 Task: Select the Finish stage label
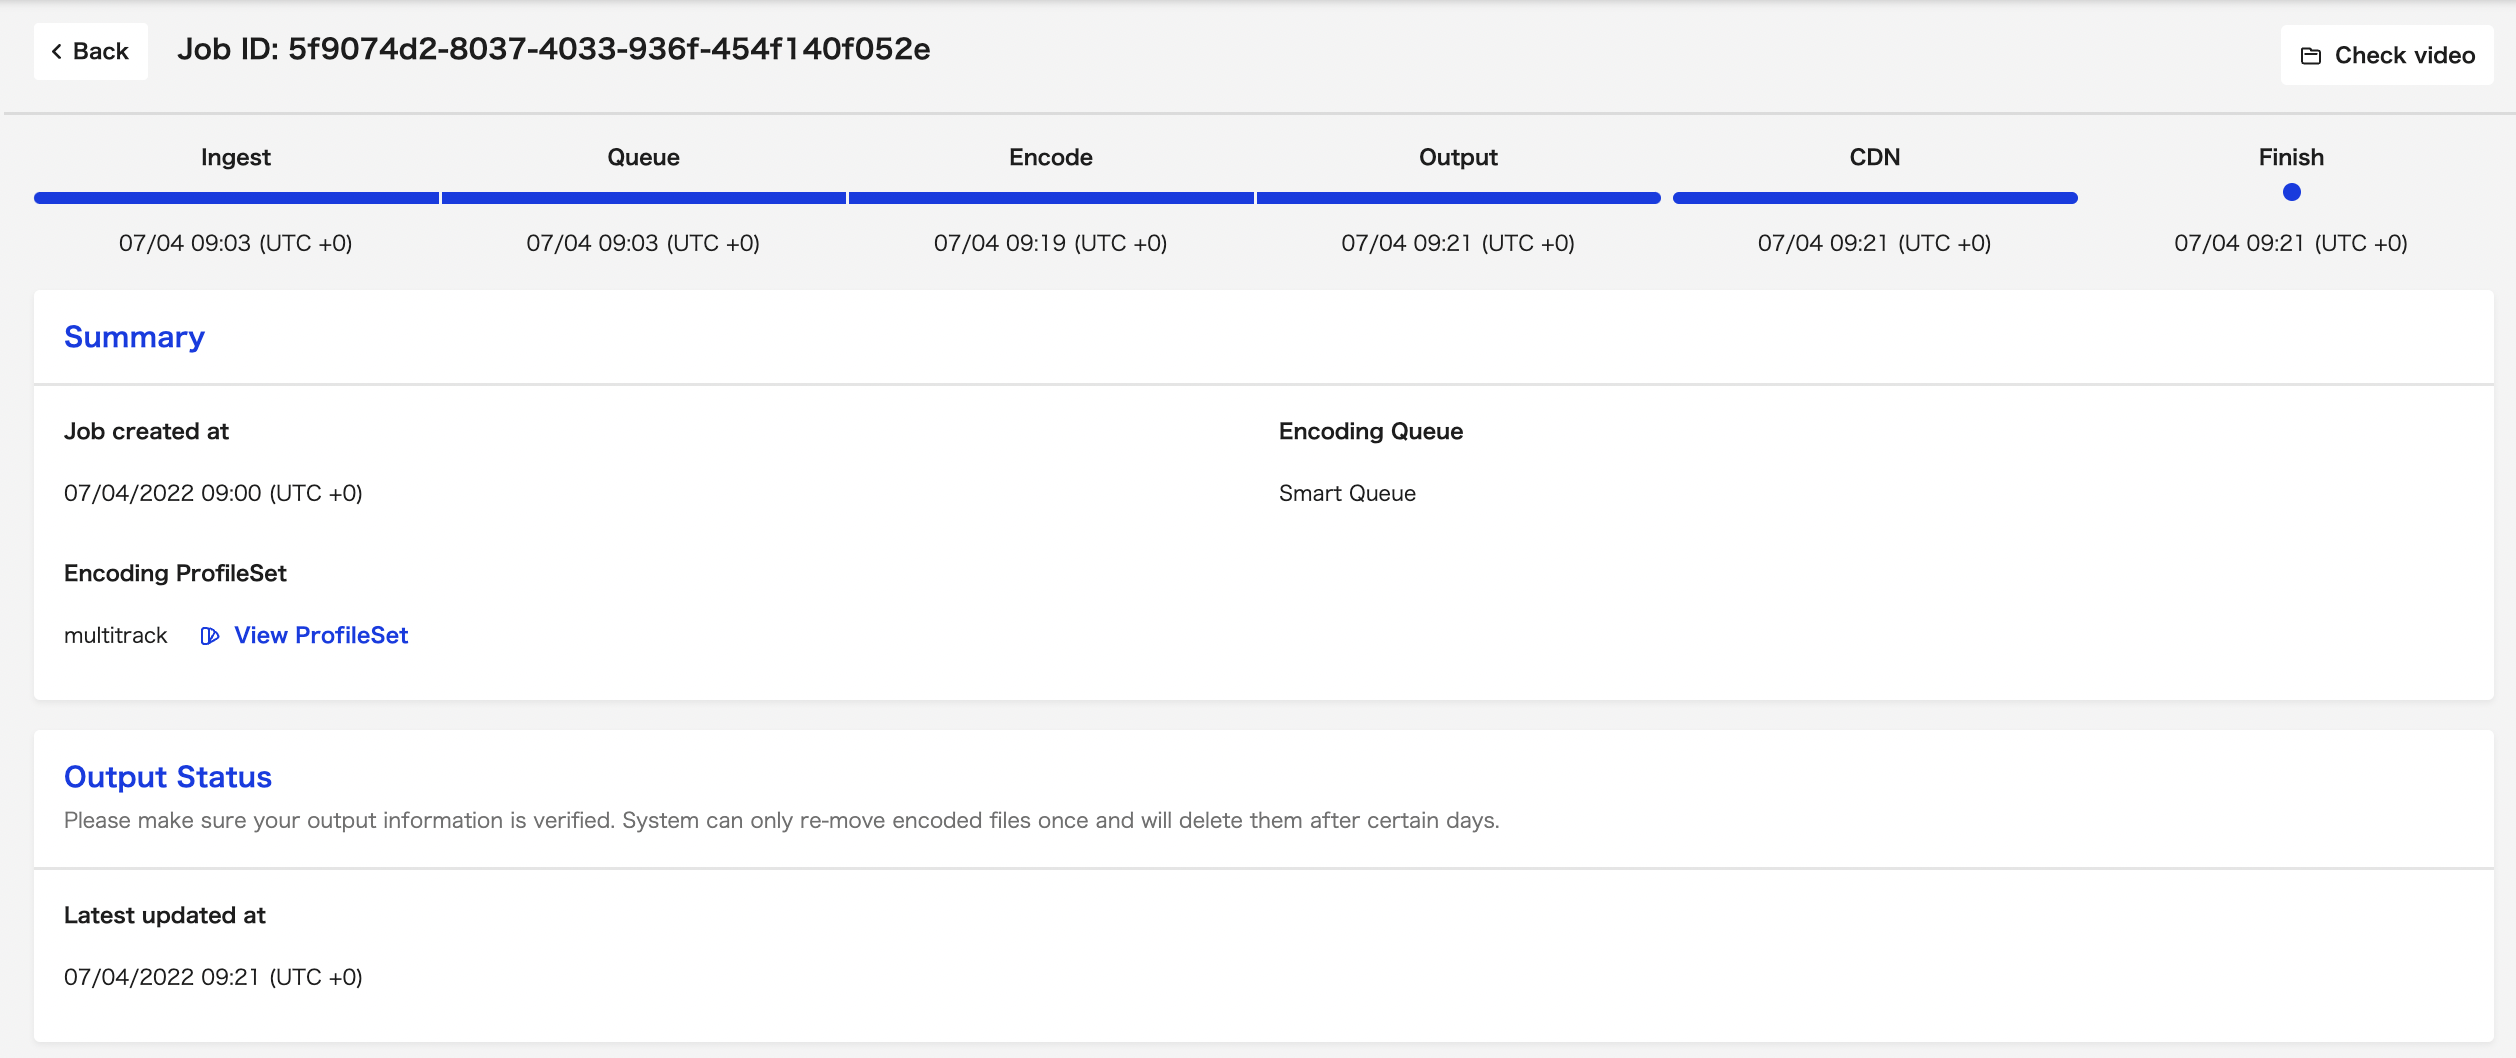(2291, 157)
